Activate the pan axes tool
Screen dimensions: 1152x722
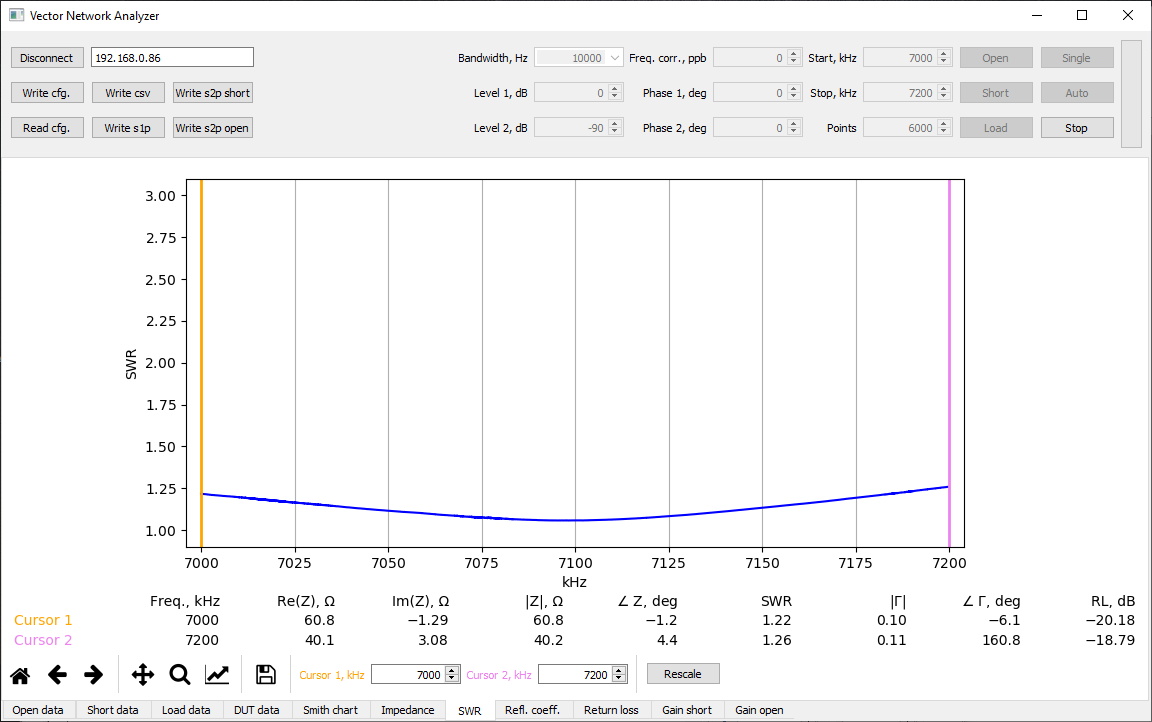point(143,675)
